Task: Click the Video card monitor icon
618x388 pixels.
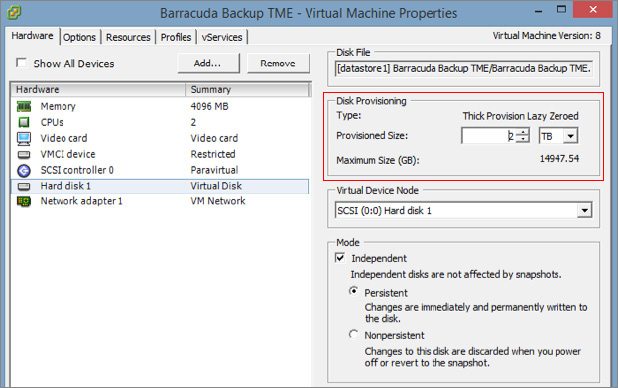Action: pyautogui.click(x=24, y=138)
